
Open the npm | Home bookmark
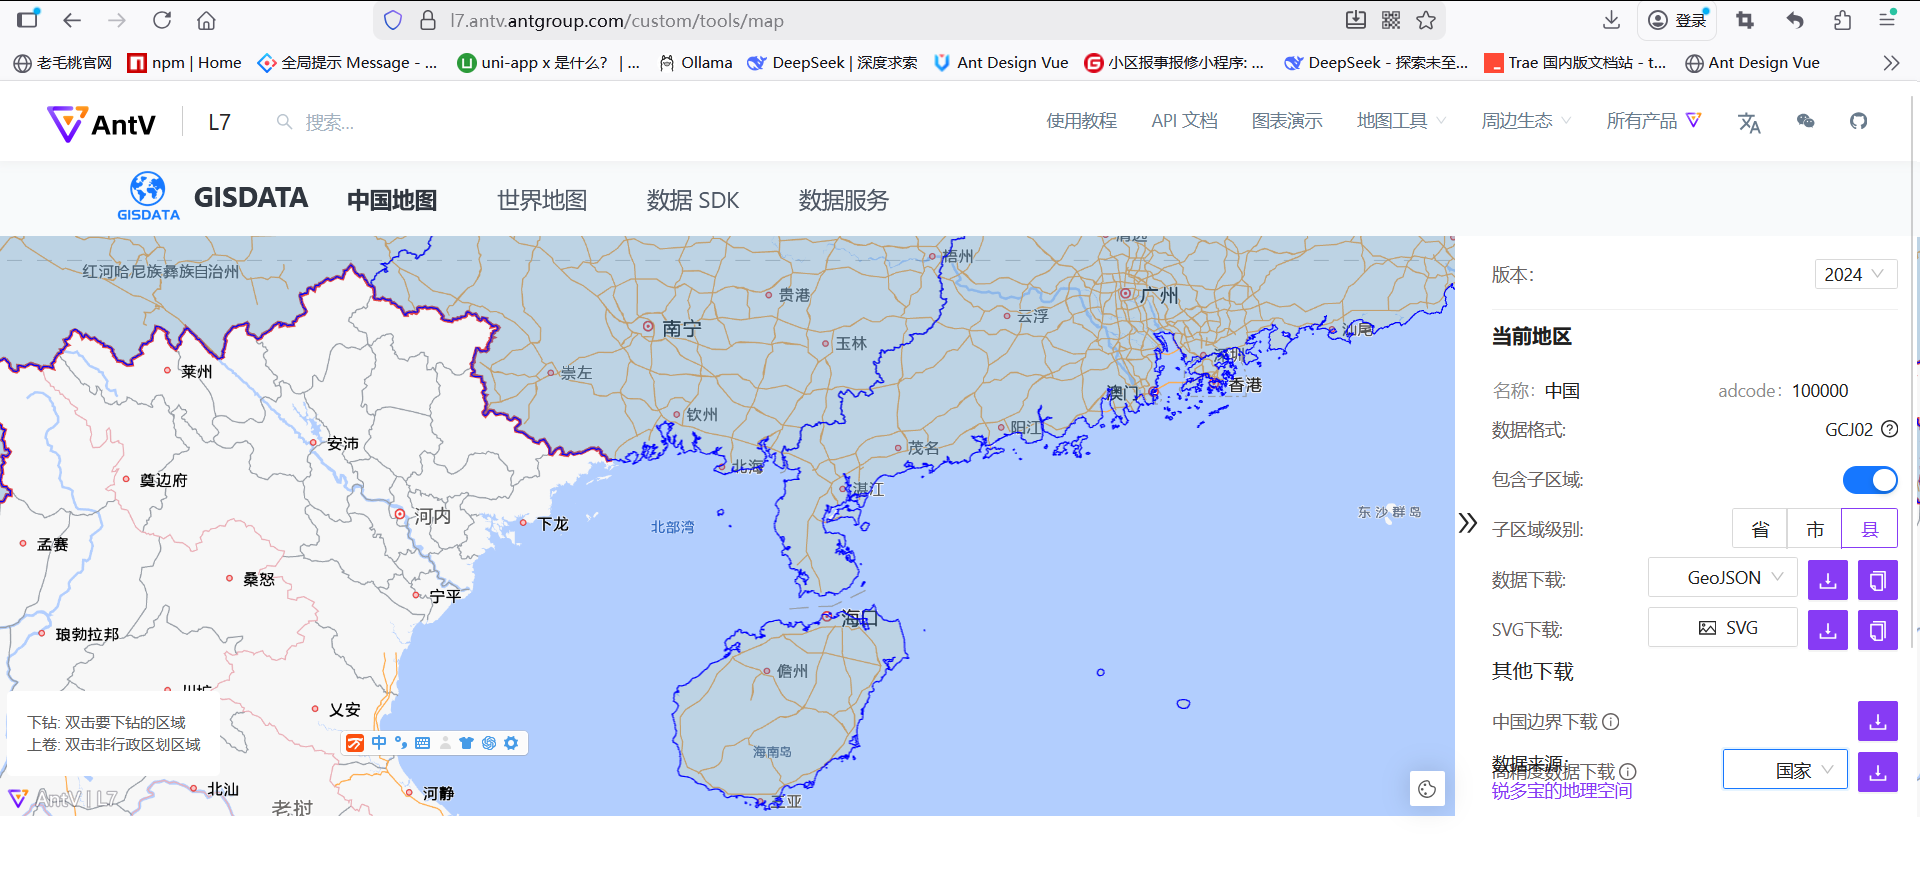tap(185, 63)
